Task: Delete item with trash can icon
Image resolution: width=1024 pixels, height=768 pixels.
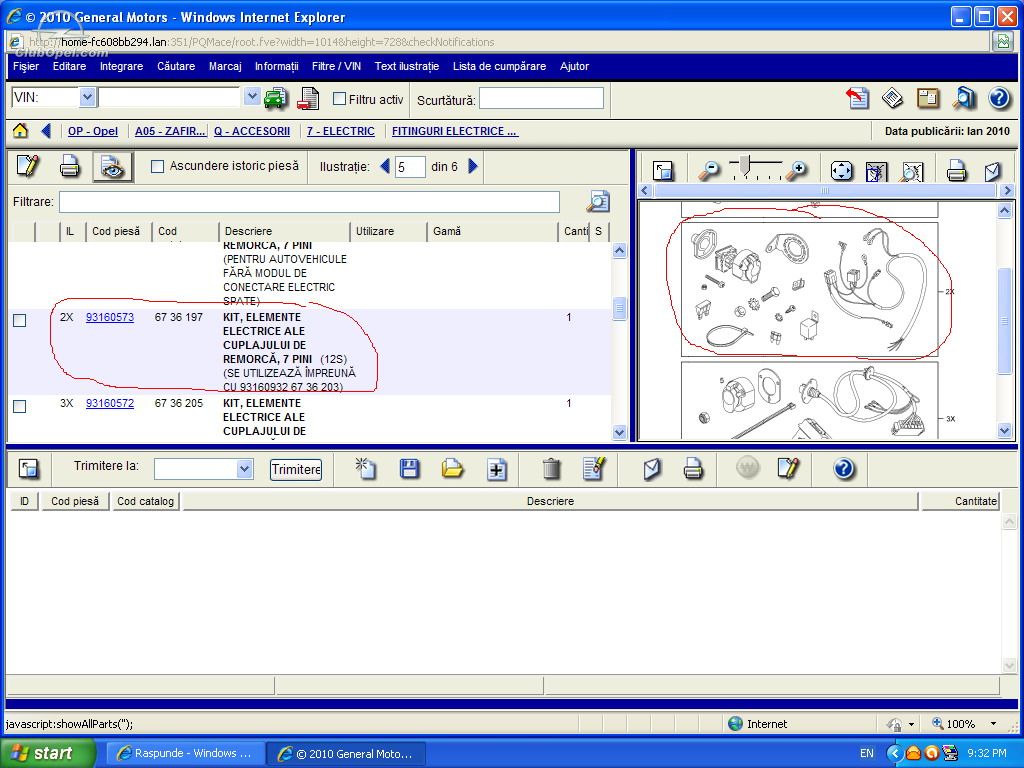Action: click(x=551, y=468)
